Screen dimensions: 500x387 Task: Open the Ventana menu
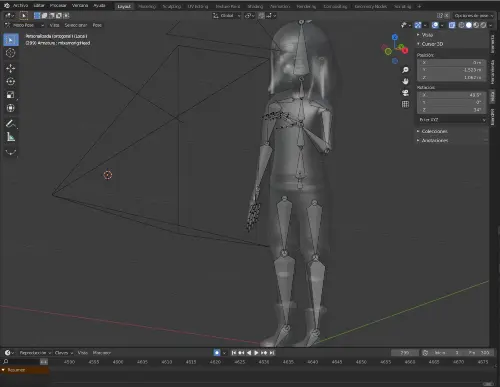[x=80, y=6]
